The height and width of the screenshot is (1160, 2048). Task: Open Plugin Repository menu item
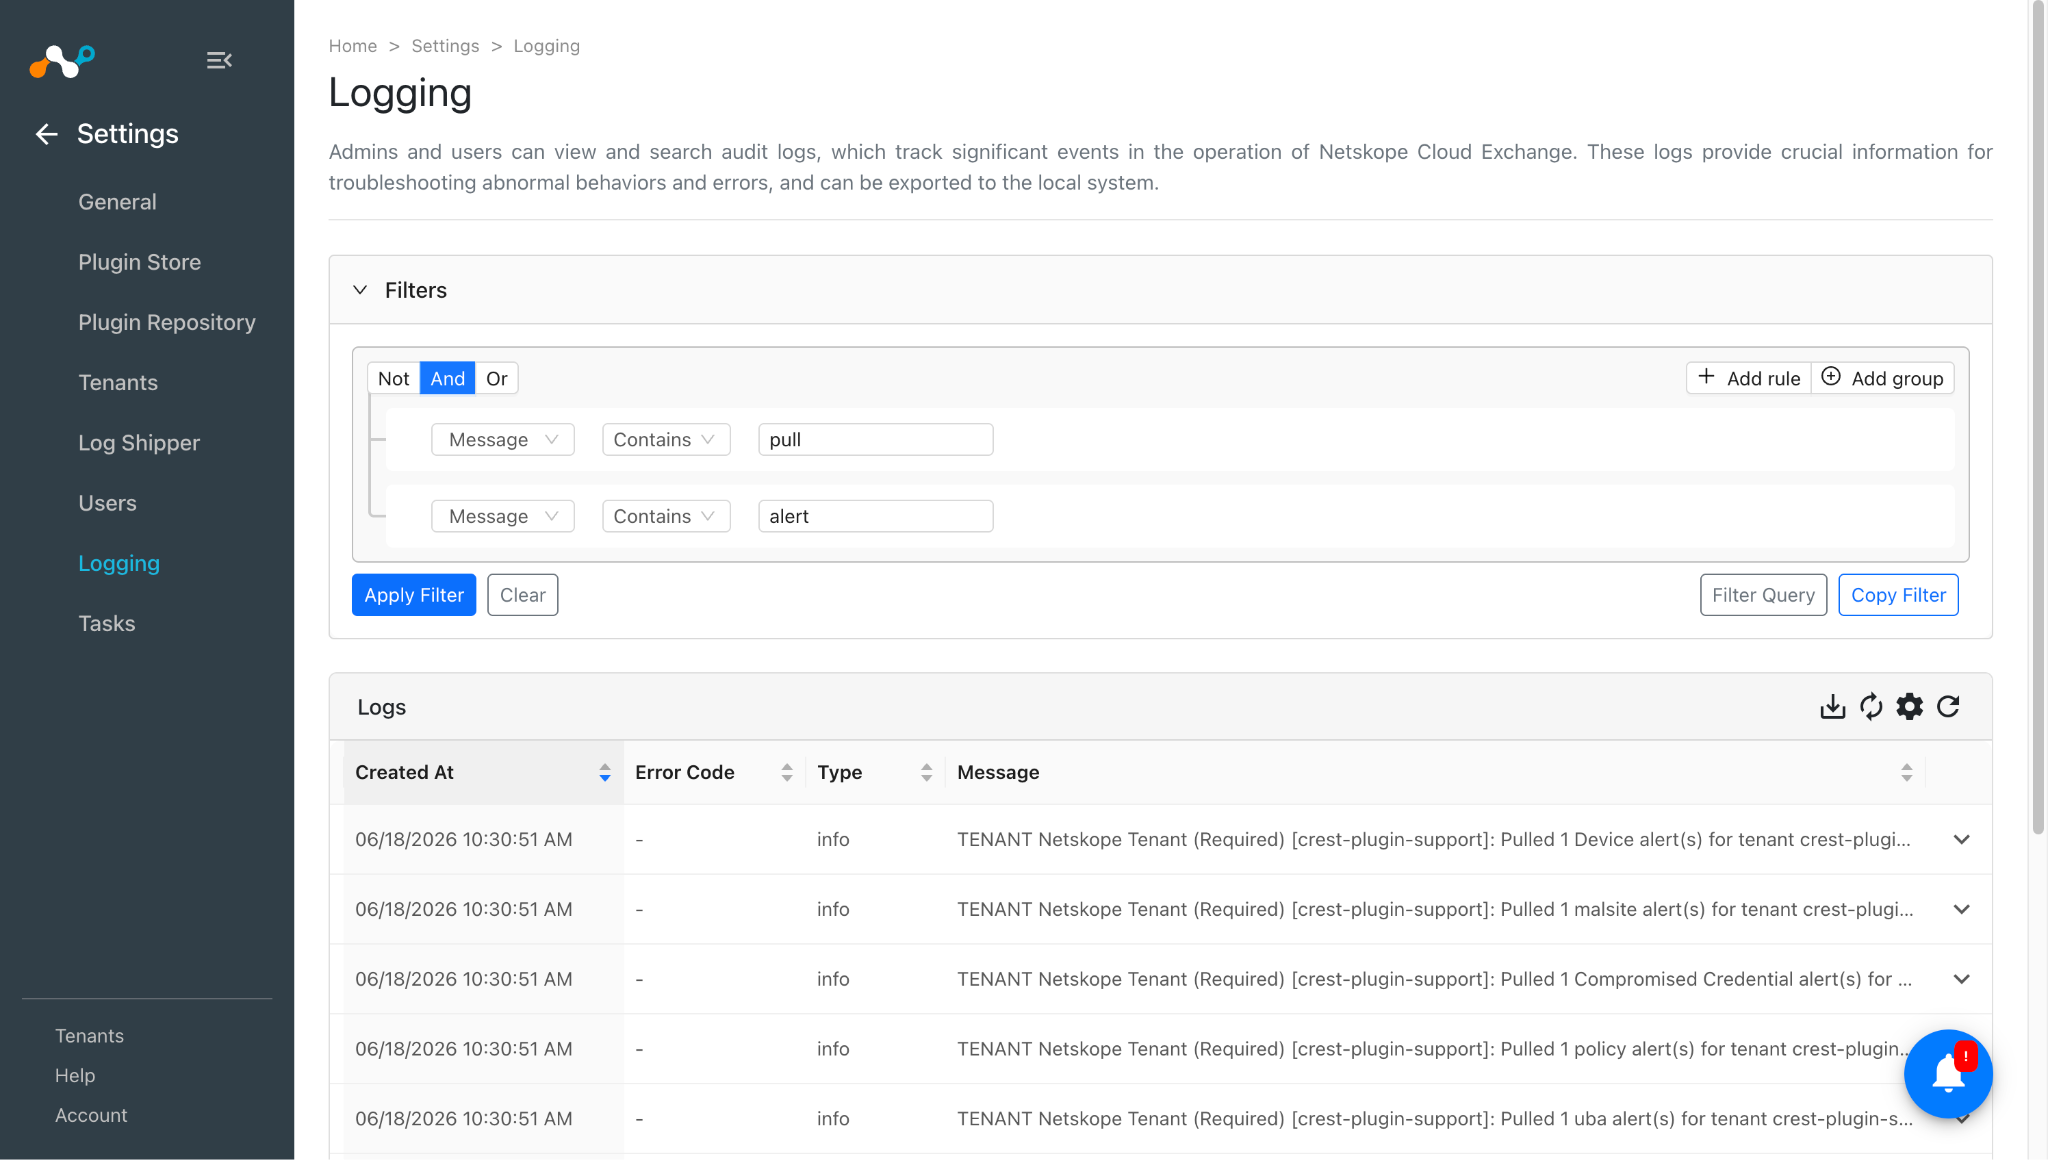coord(167,322)
